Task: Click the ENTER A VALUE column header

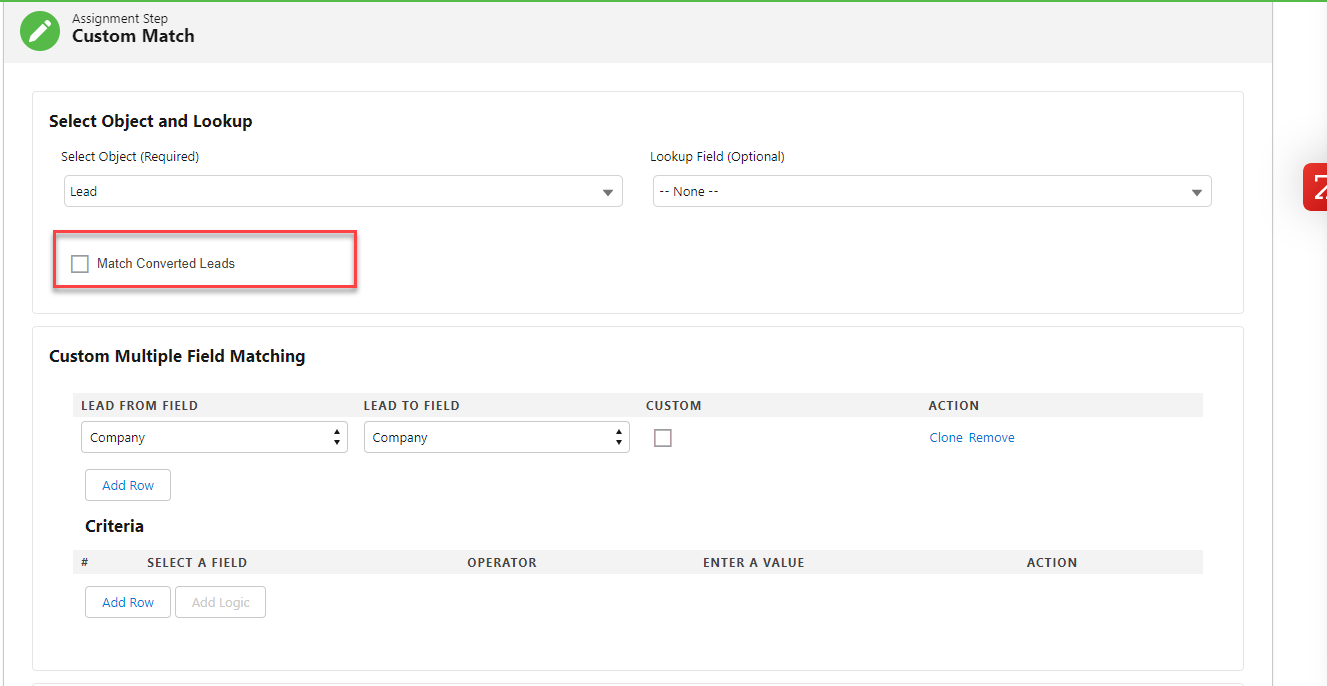Action: [x=753, y=563]
